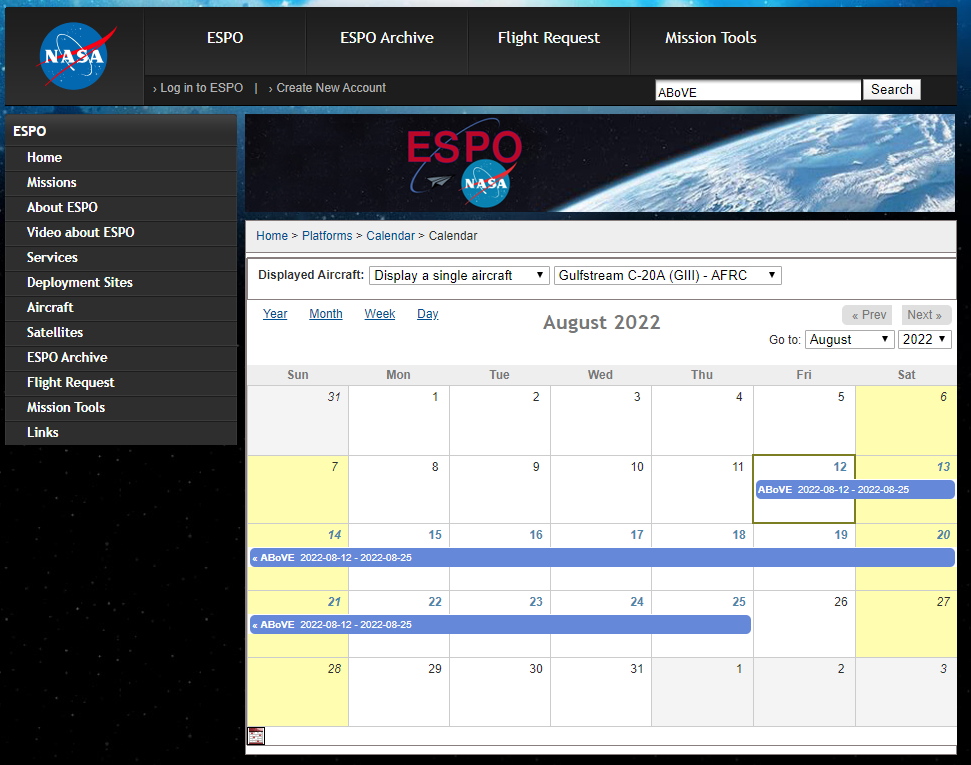Switch to Month calendar view
The width and height of the screenshot is (971, 765).
[326, 314]
